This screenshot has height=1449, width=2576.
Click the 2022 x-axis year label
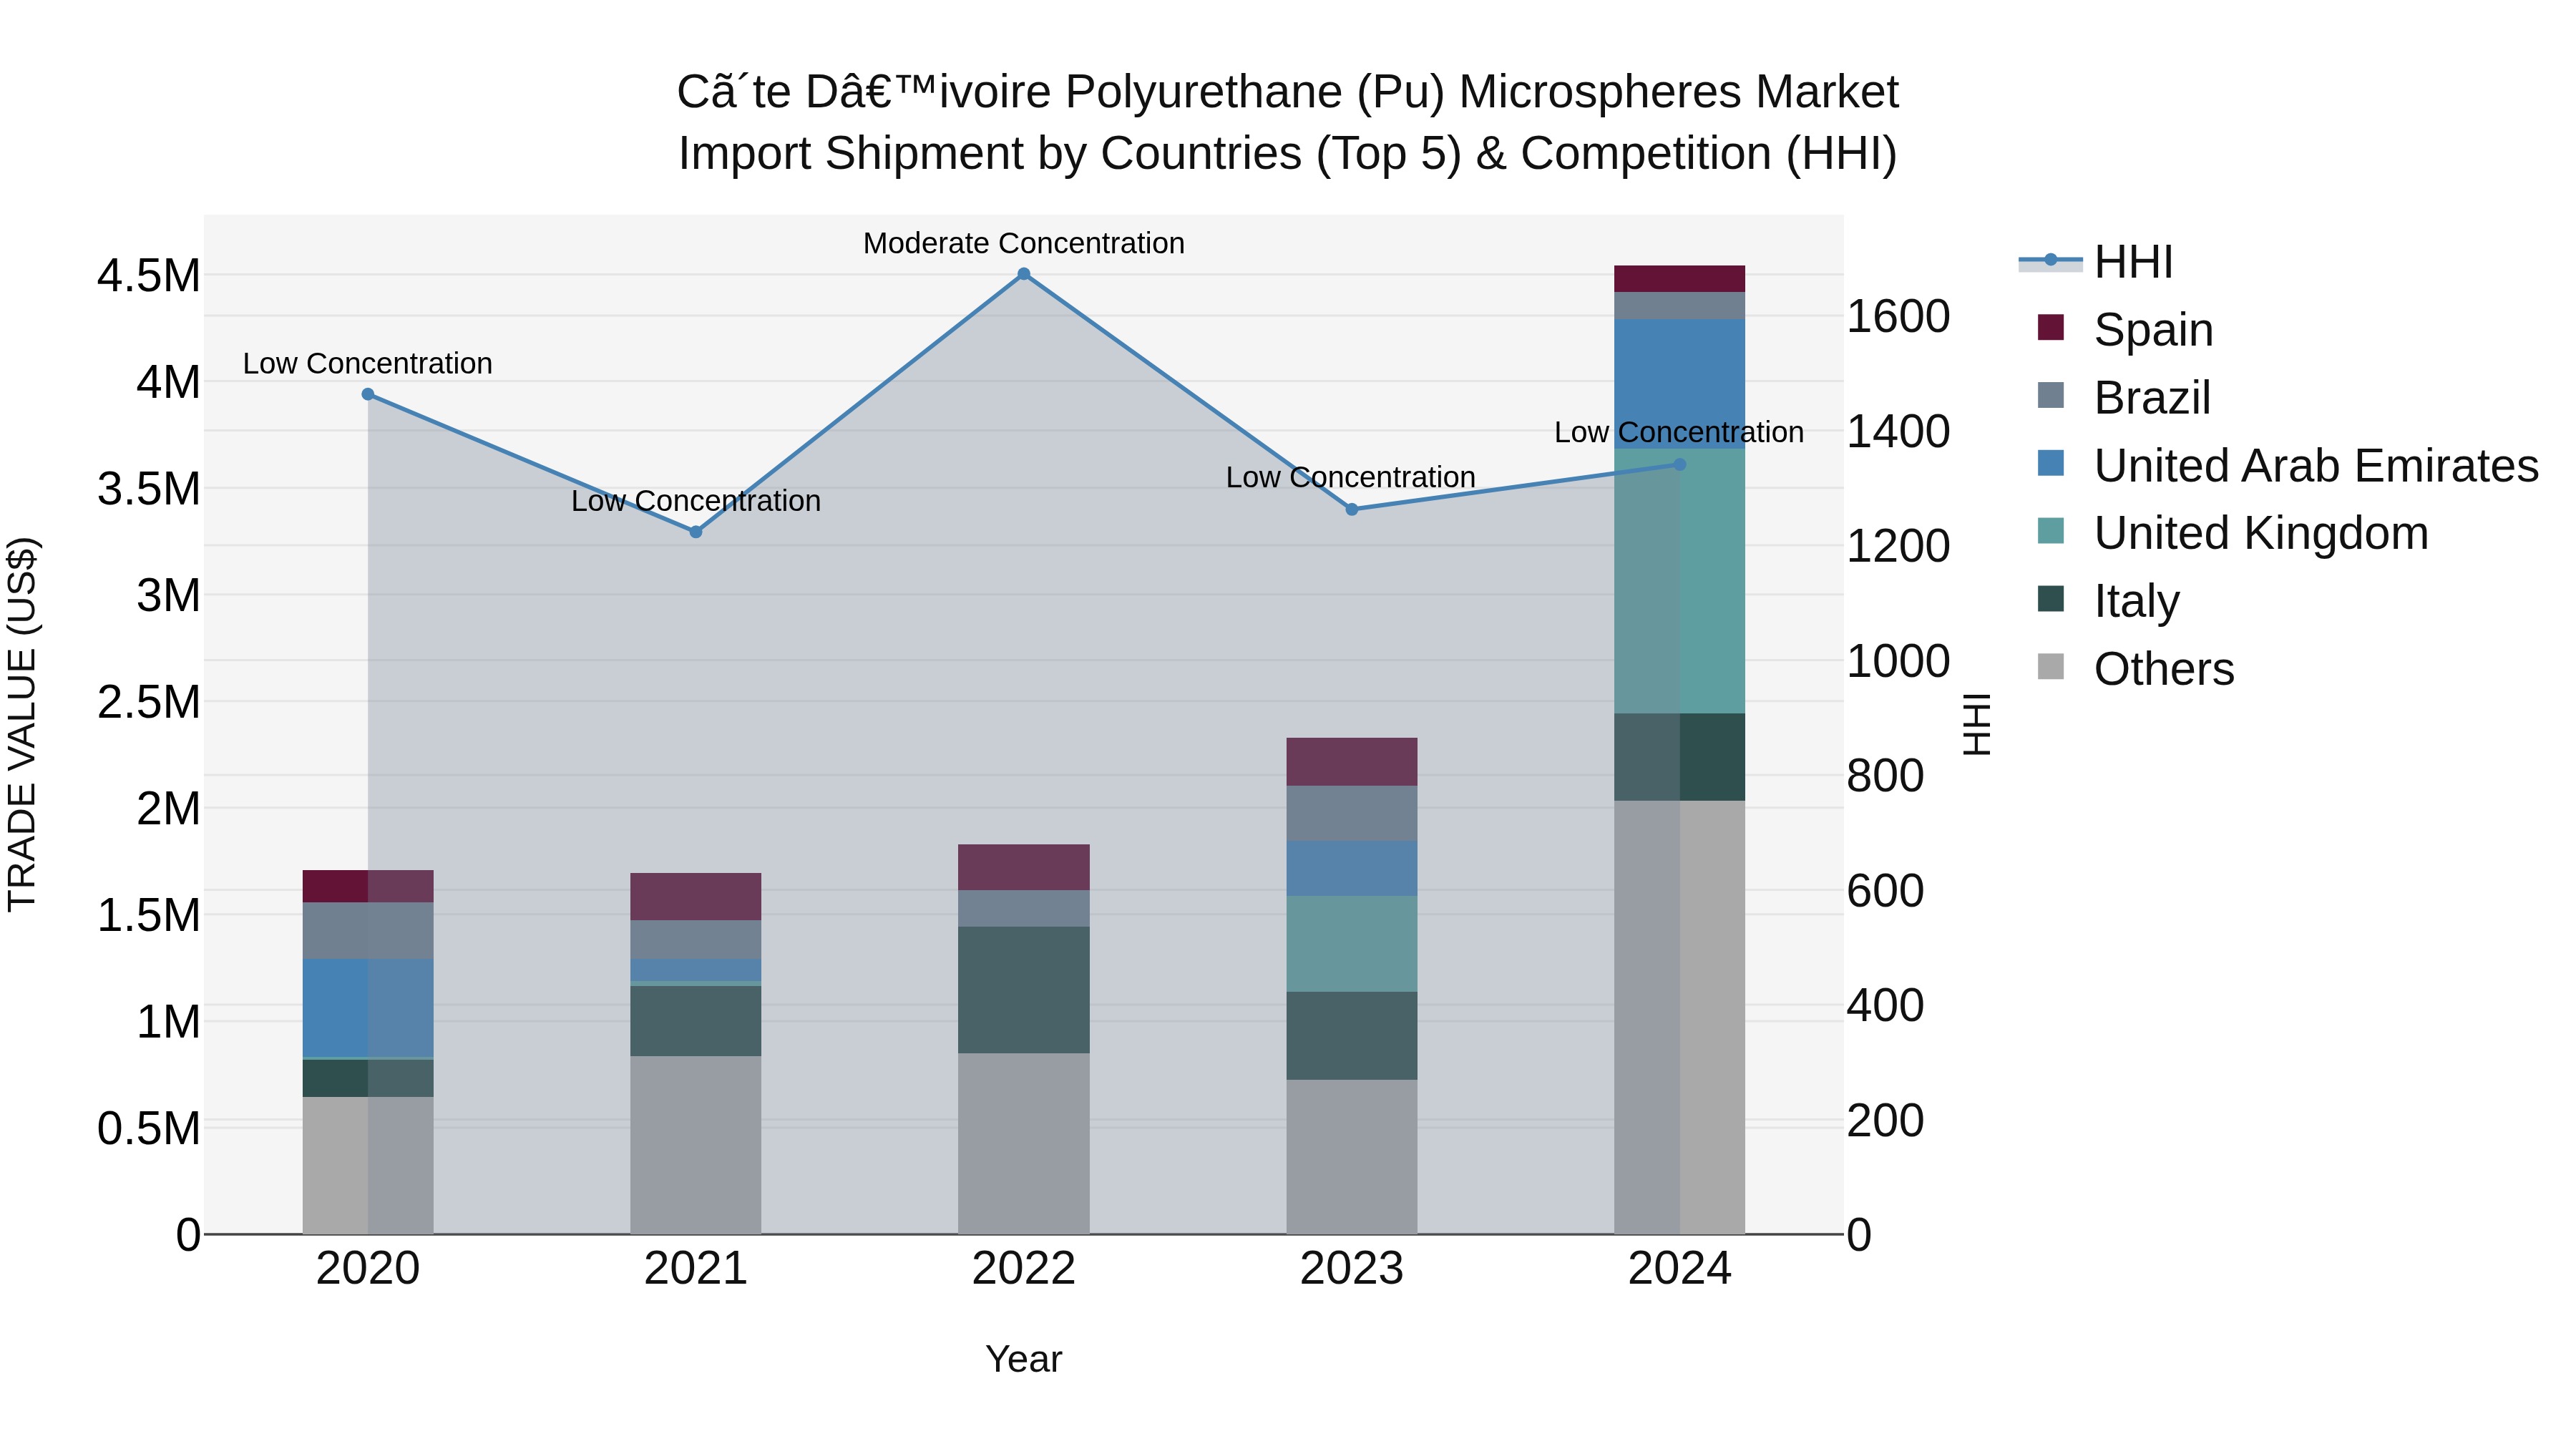[x=1023, y=1269]
